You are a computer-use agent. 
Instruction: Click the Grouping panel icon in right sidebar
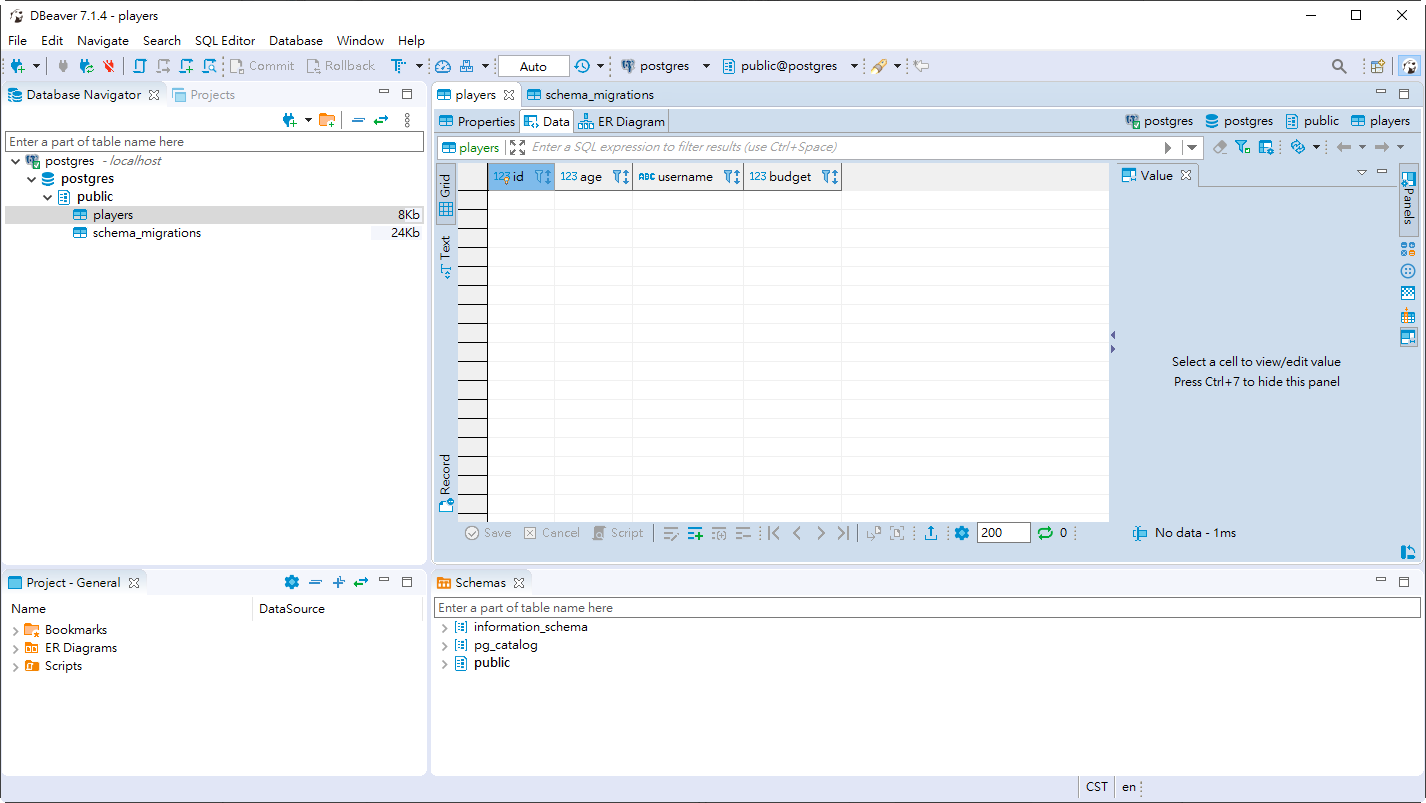1408,249
